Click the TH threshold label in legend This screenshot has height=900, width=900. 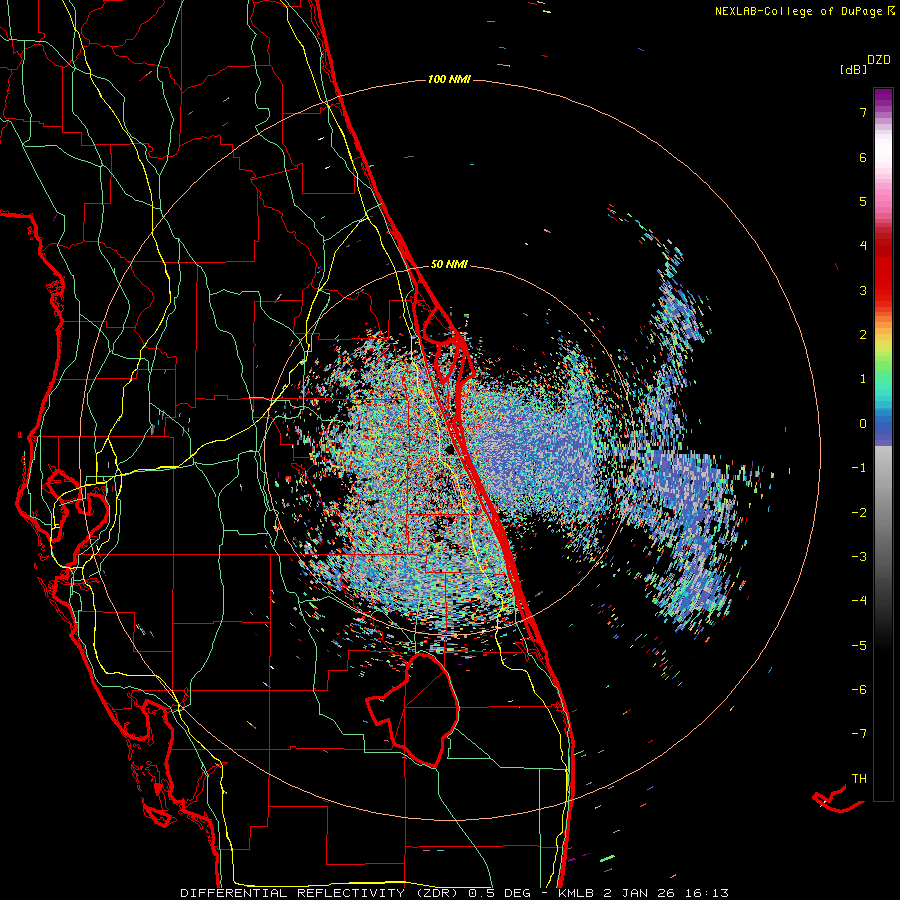[x=859, y=779]
